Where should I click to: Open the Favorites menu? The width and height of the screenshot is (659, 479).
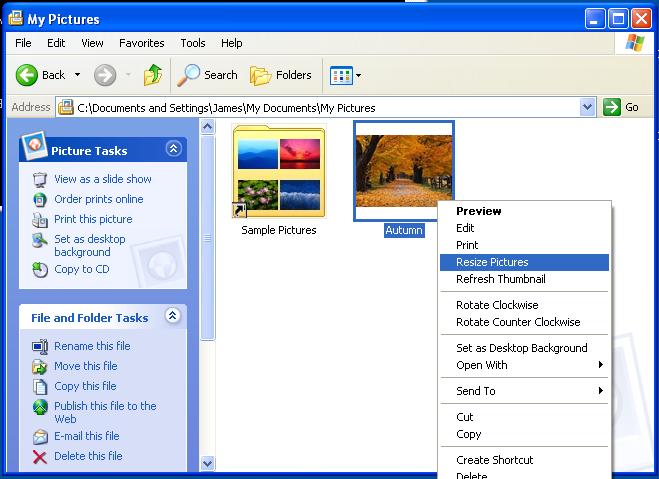coord(141,43)
